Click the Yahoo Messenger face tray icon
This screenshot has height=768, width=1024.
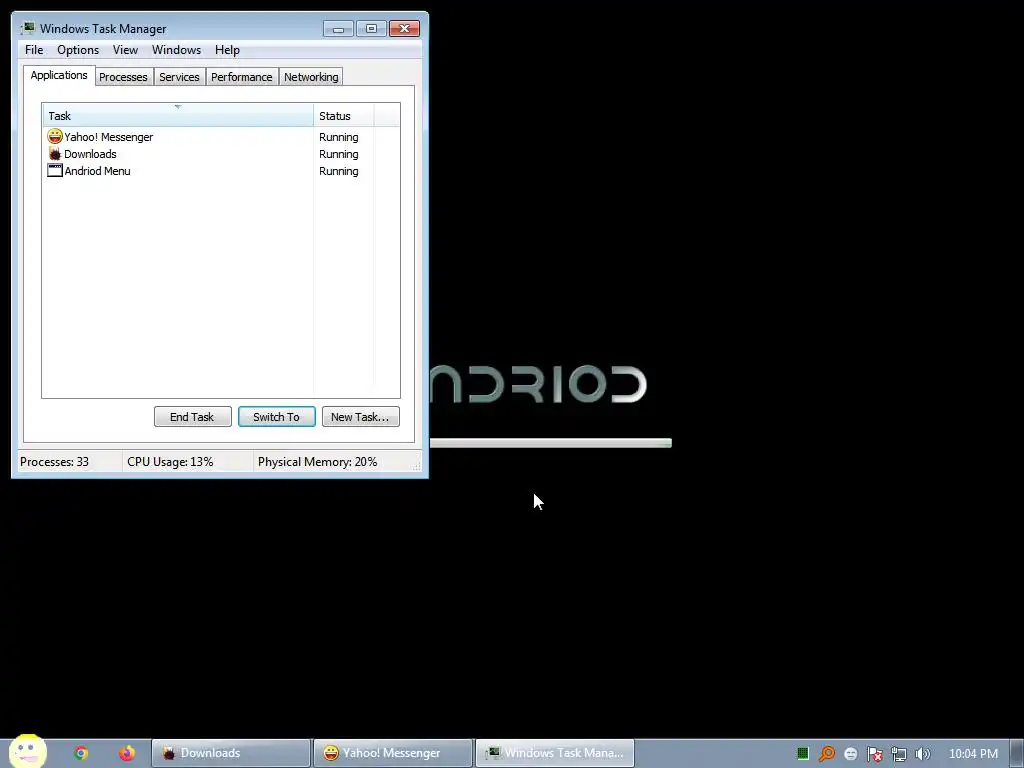point(850,754)
